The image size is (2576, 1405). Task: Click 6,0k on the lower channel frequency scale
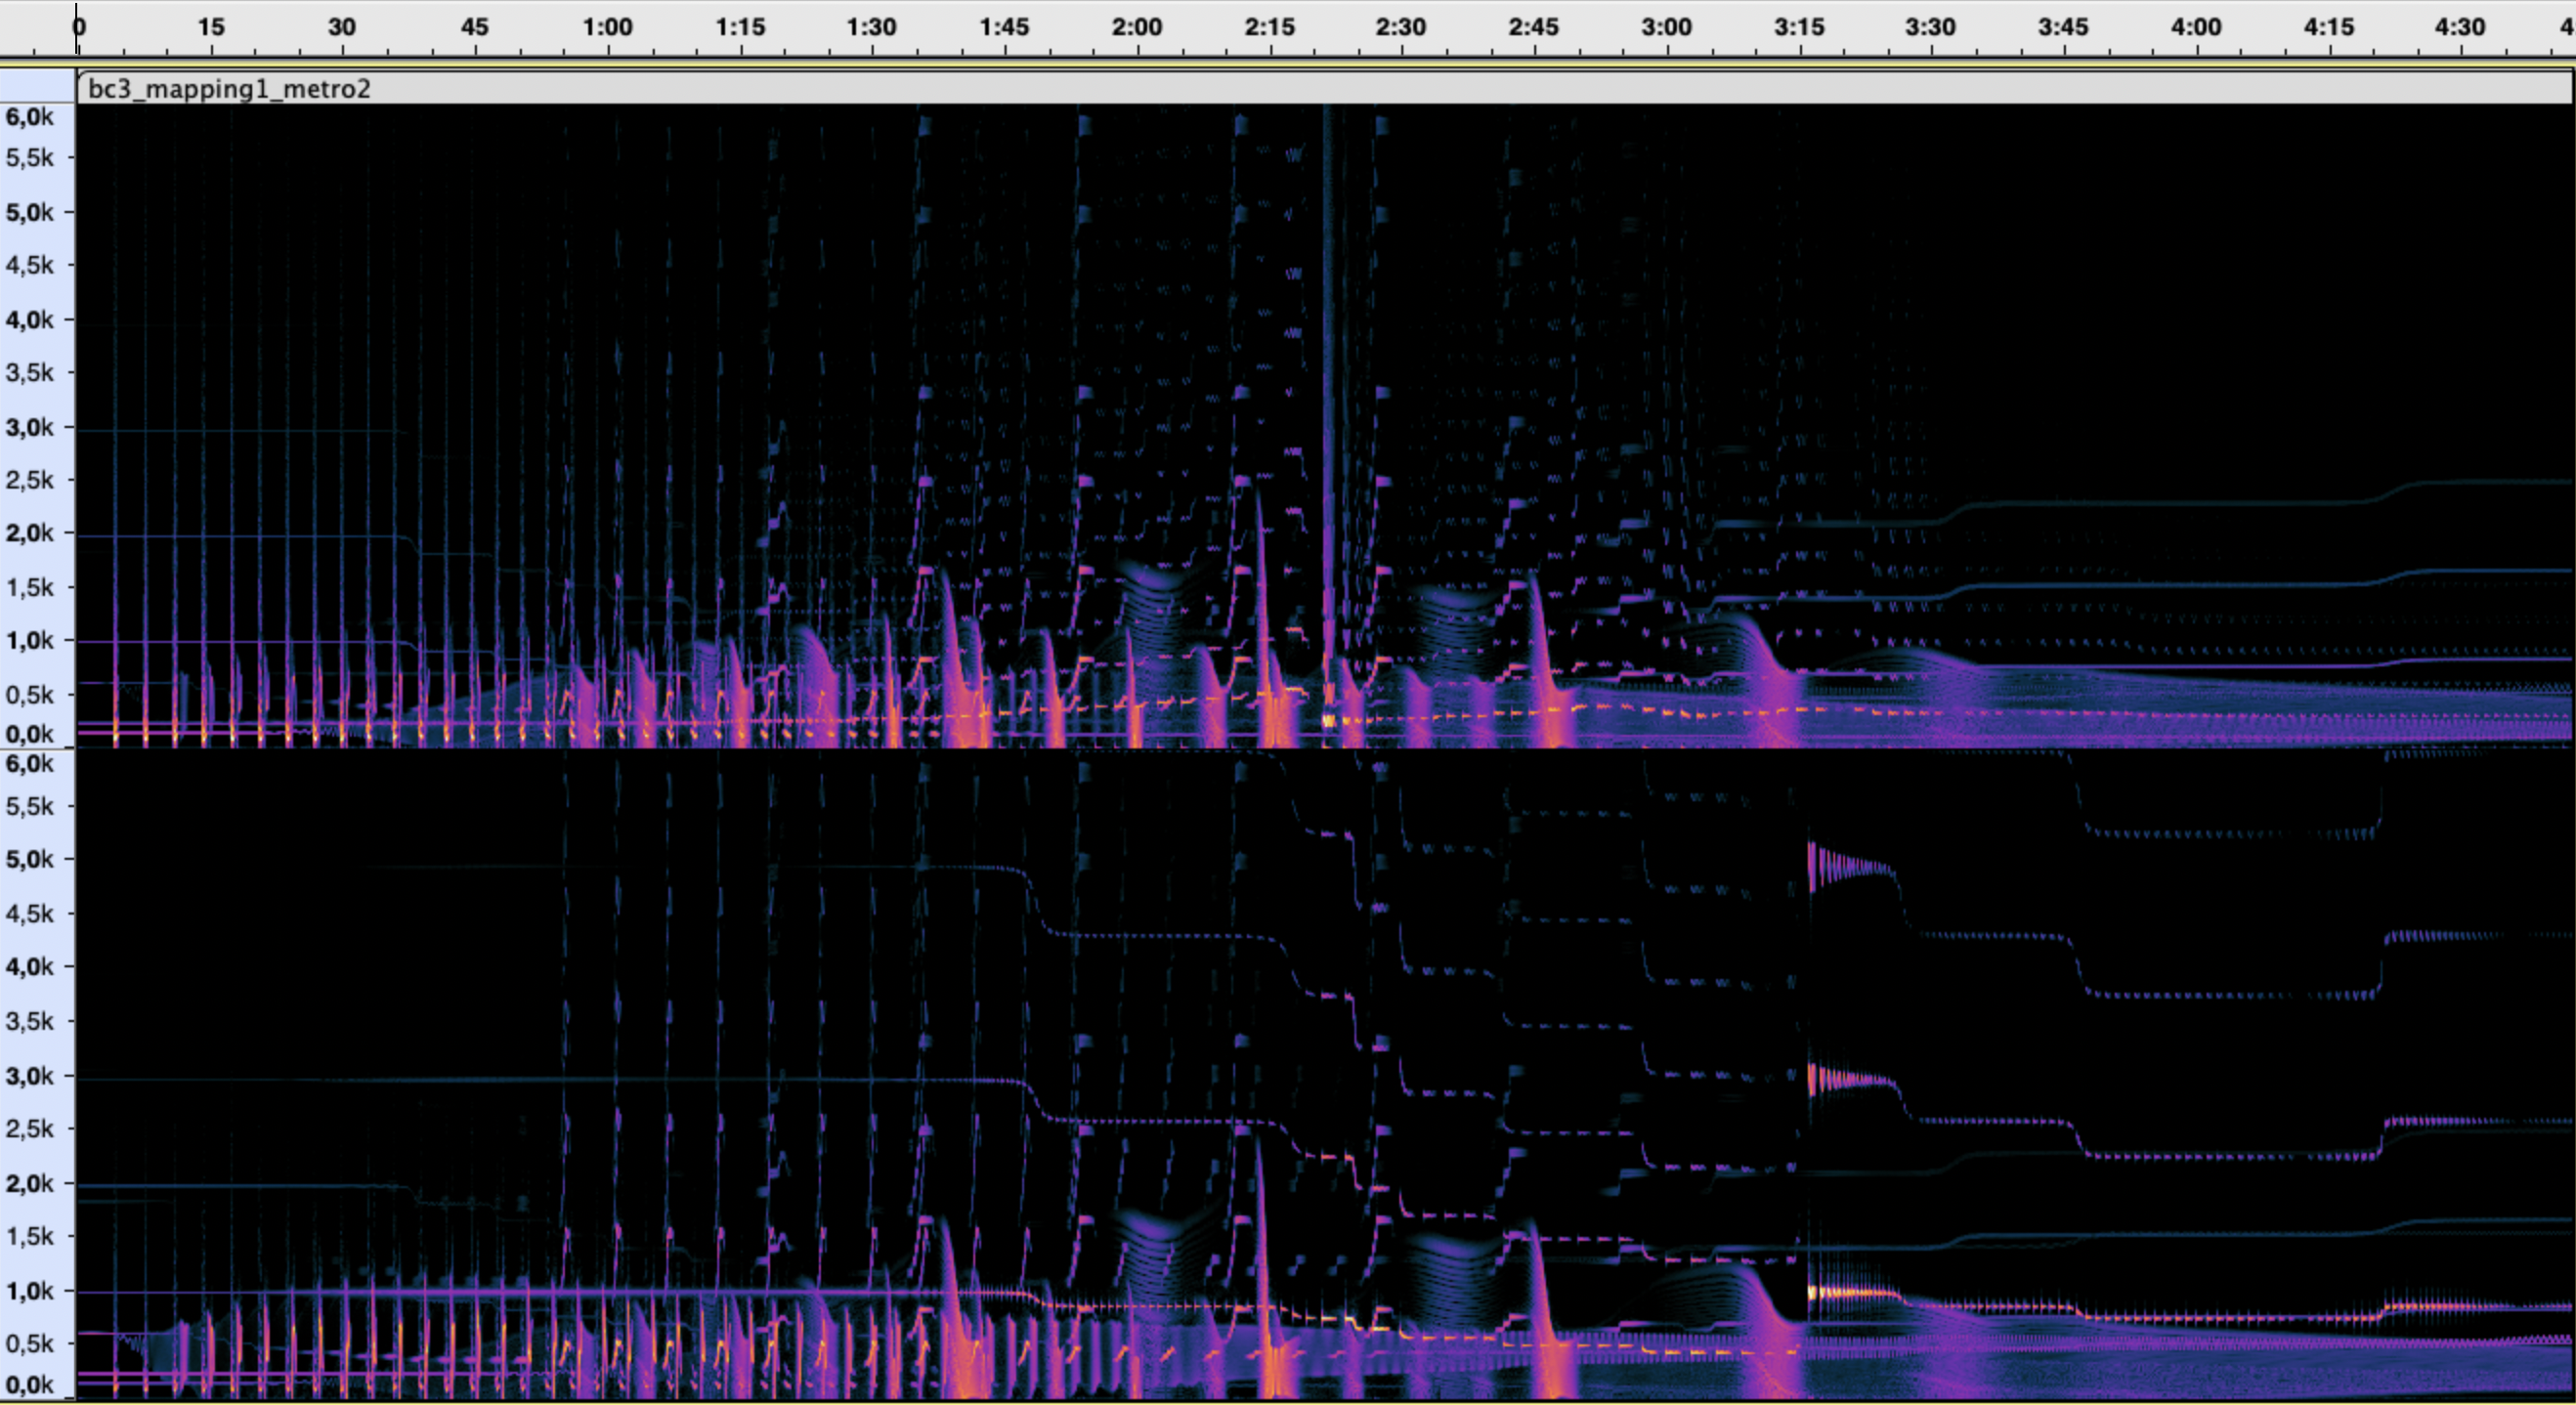click(x=30, y=764)
